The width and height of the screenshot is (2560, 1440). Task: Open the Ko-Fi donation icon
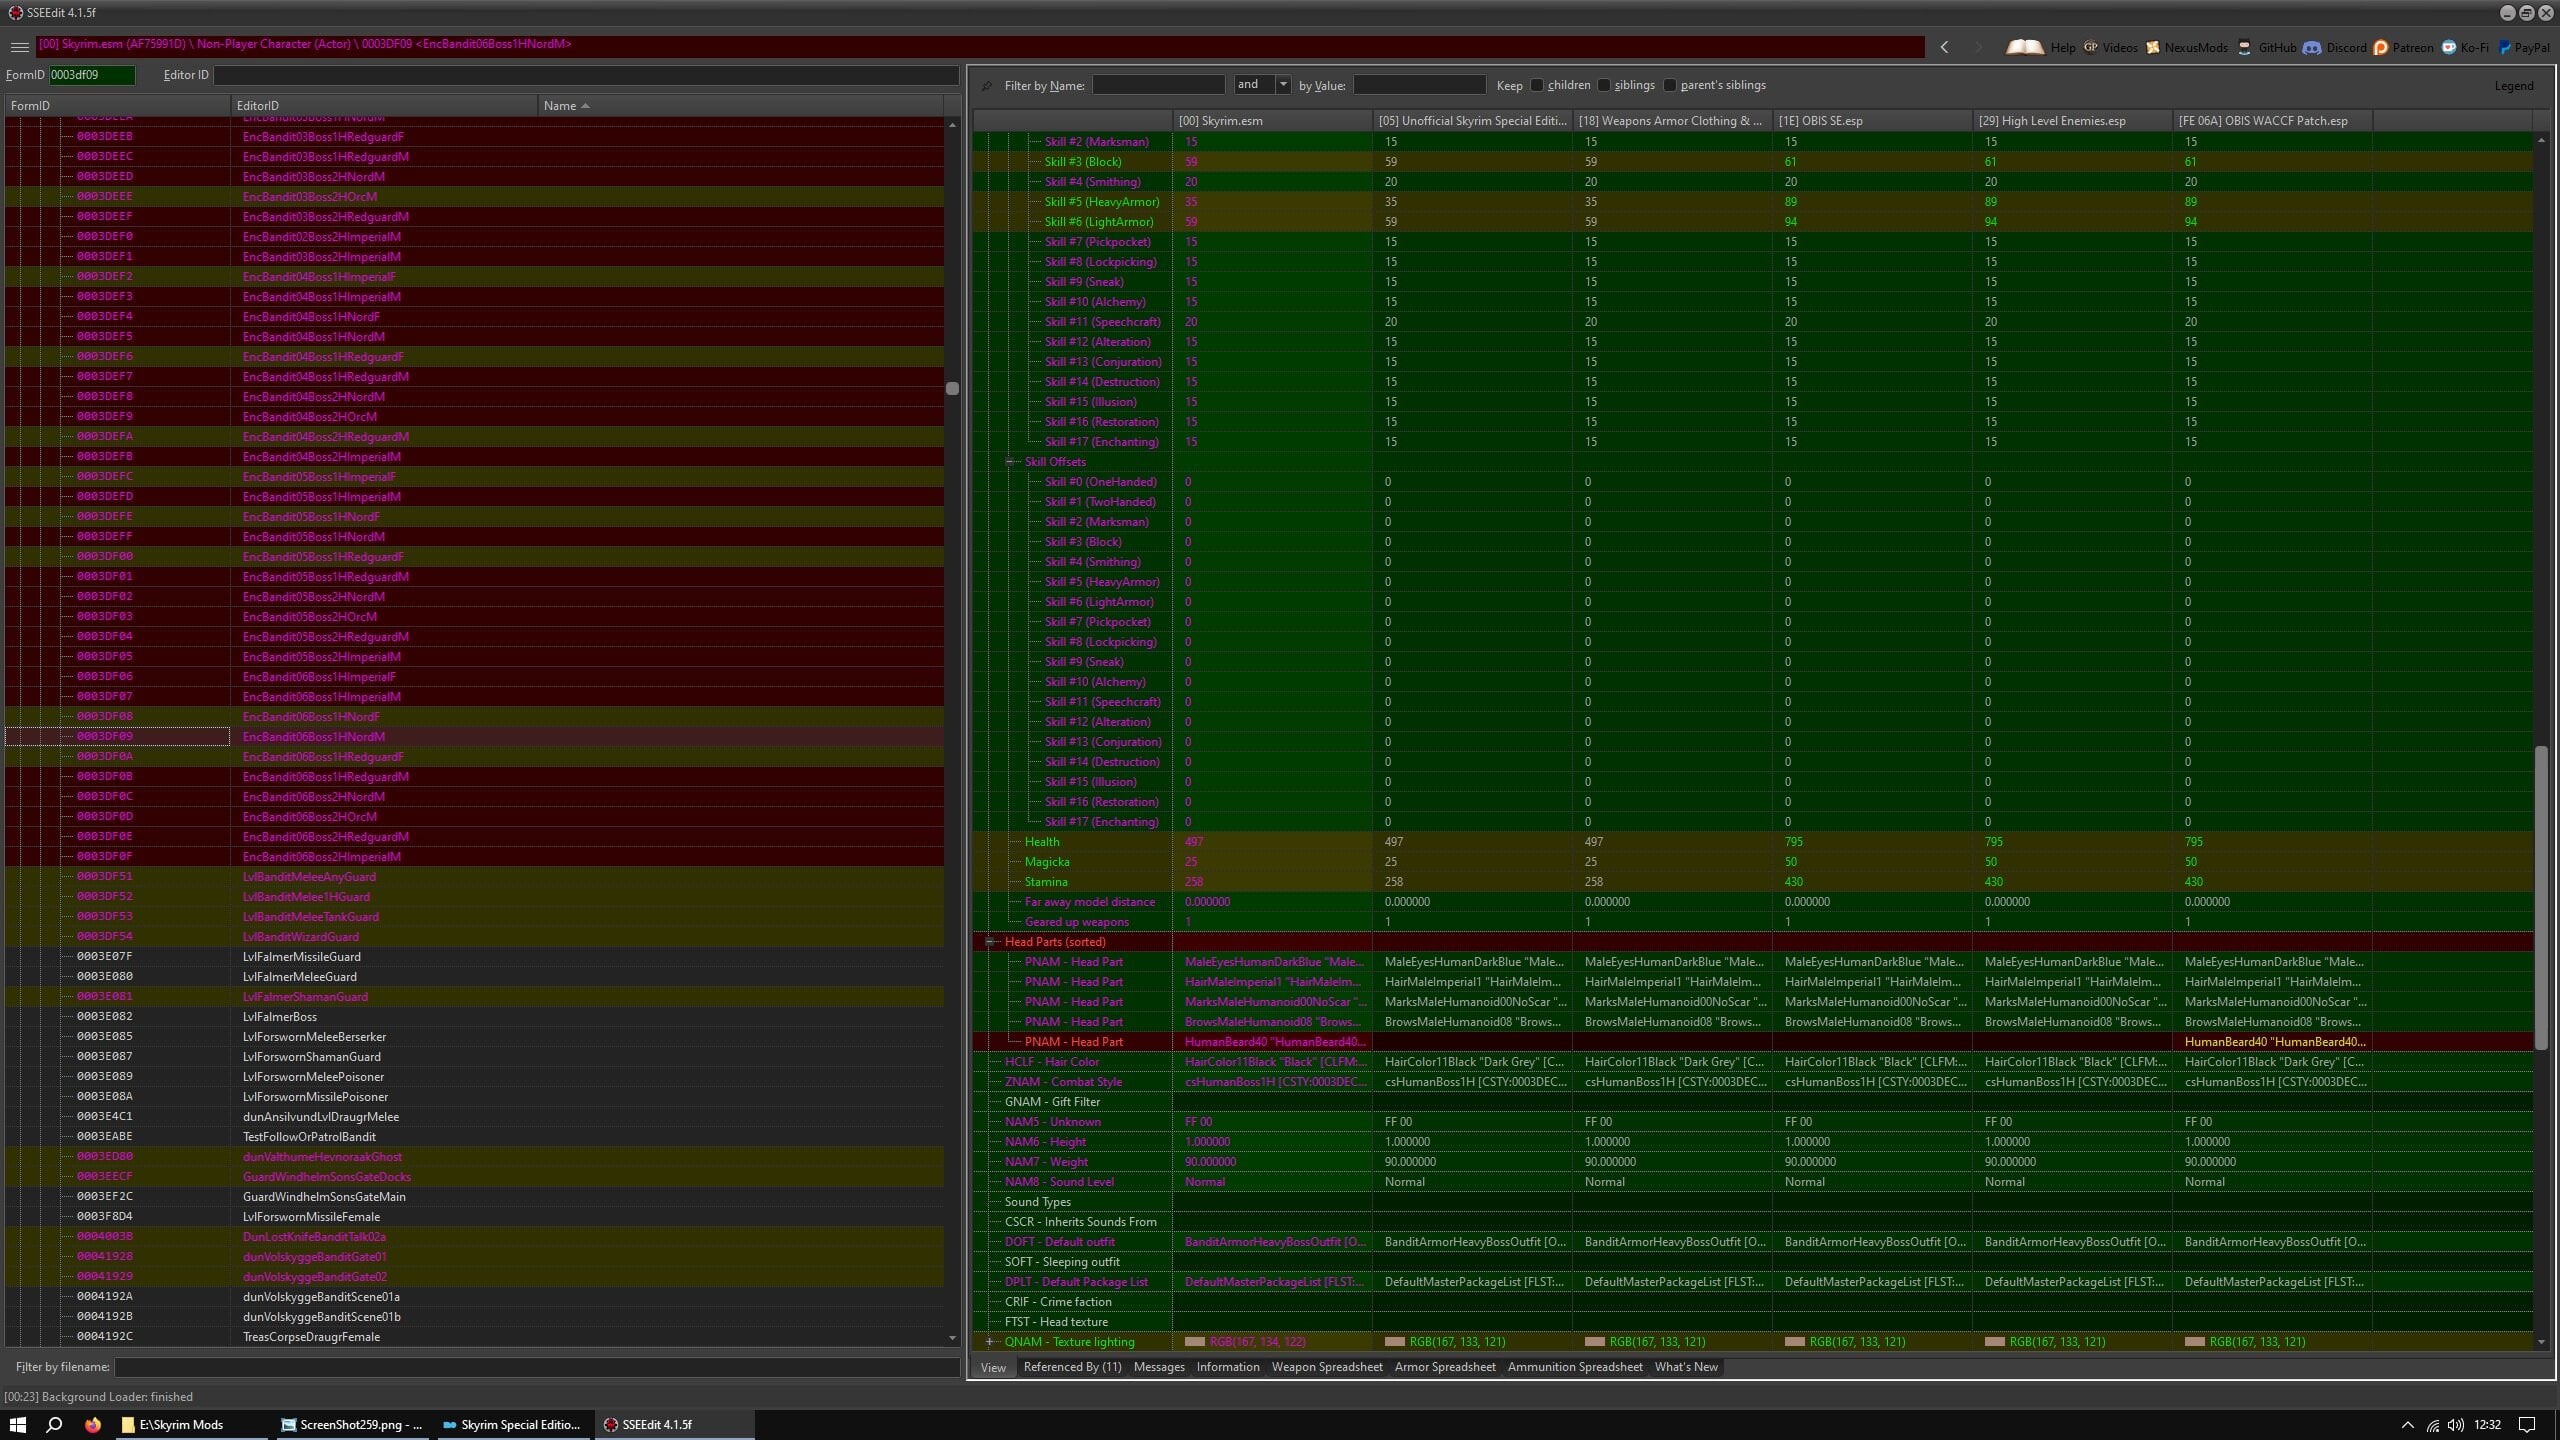(2449, 47)
